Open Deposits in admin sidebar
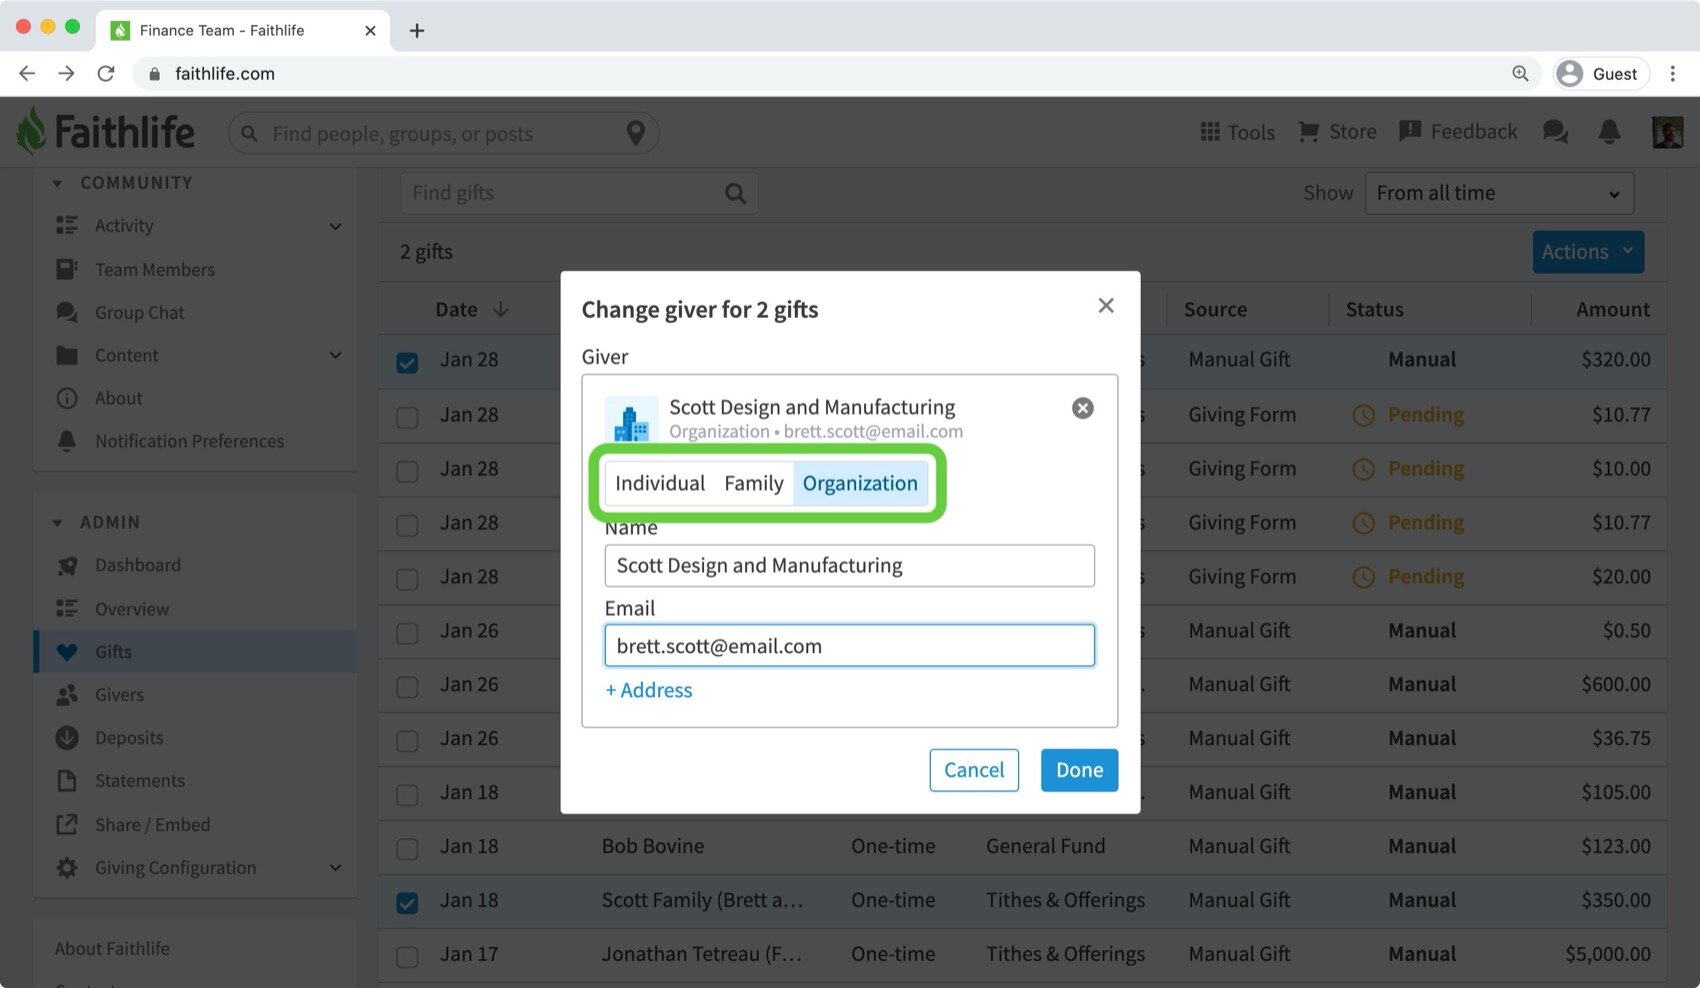Image resolution: width=1700 pixels, height=988 pixels. 129,738
